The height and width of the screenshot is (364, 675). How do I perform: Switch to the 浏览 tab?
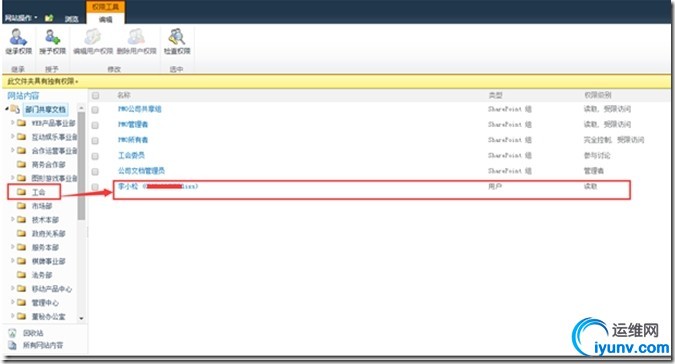tap(71, 19)
